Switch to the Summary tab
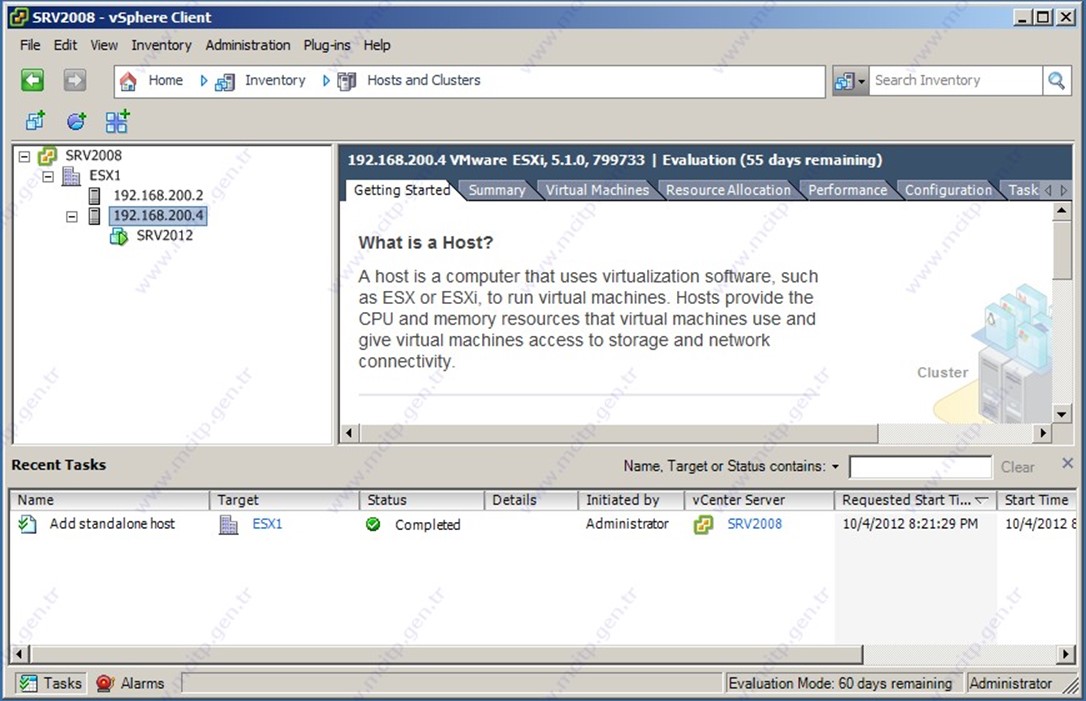The image size is (1086, 701). (497, 190)
